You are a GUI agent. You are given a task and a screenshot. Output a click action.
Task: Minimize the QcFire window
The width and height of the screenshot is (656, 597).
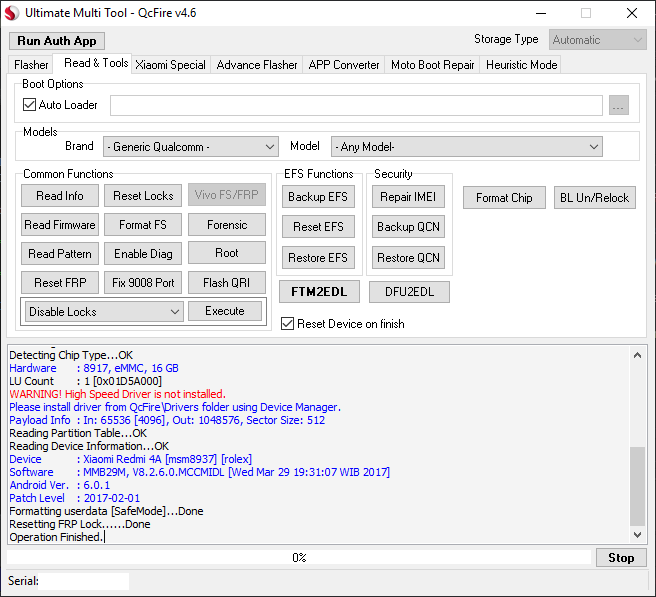(541, 13)
